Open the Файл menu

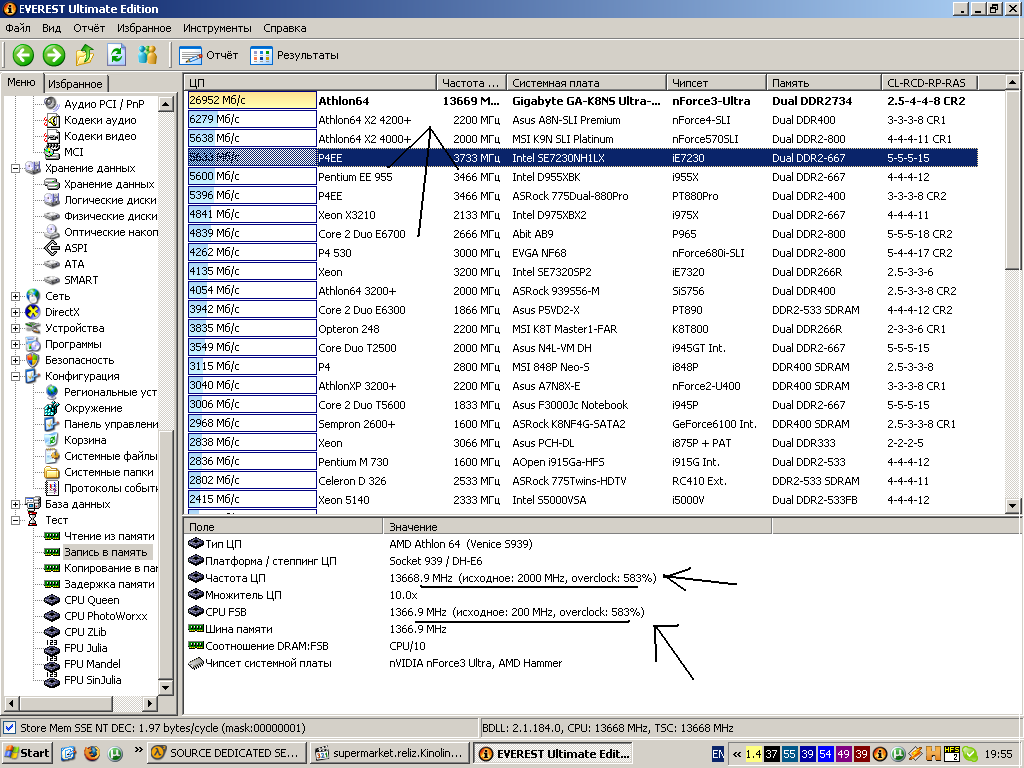[x=18, y=28]
